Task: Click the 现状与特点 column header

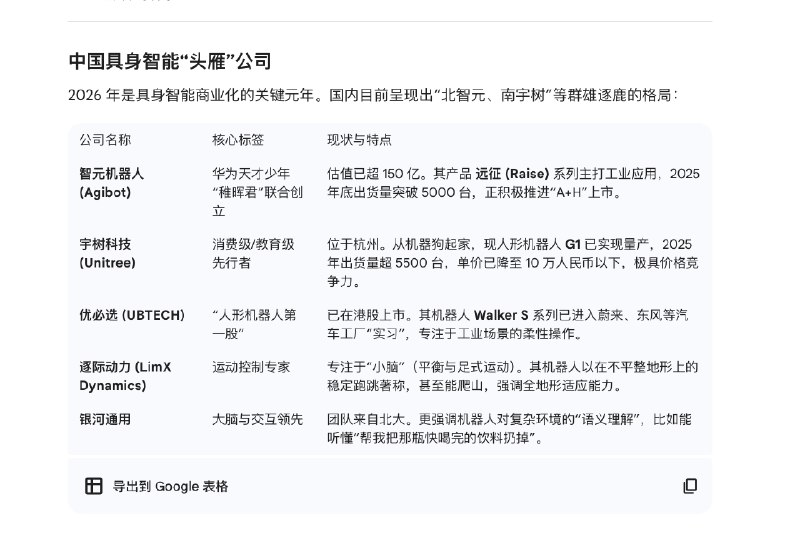Action: pos(359,140)
